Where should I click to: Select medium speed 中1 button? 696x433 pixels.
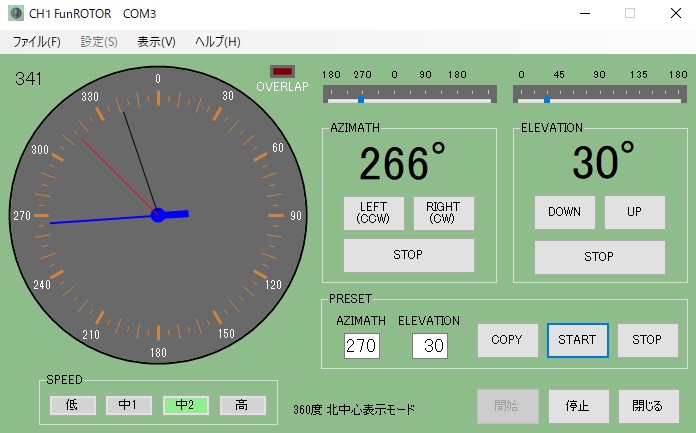(129, 405)
